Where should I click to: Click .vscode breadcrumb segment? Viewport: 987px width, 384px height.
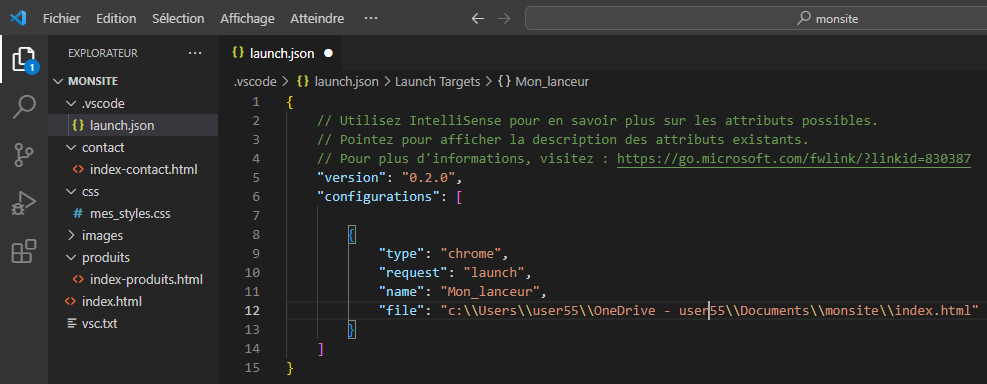[x=254, y=81]
